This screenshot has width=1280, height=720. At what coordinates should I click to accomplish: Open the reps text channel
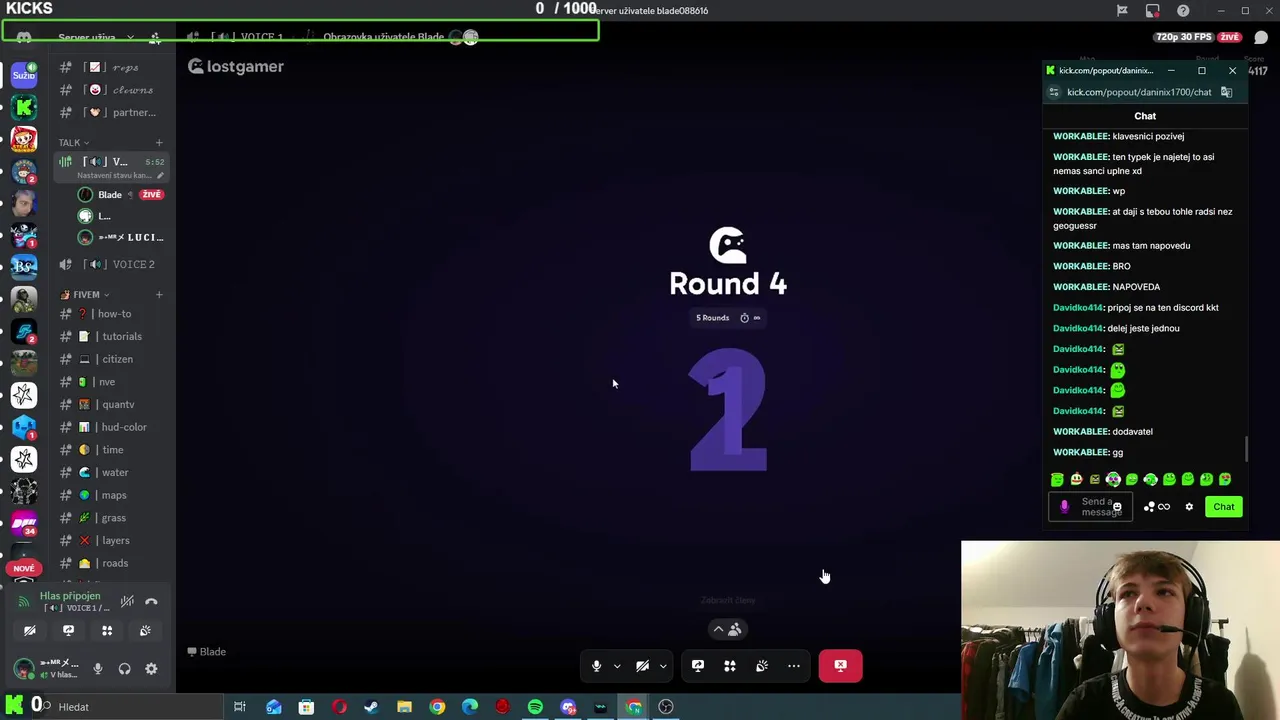click(x=110, y=67)
